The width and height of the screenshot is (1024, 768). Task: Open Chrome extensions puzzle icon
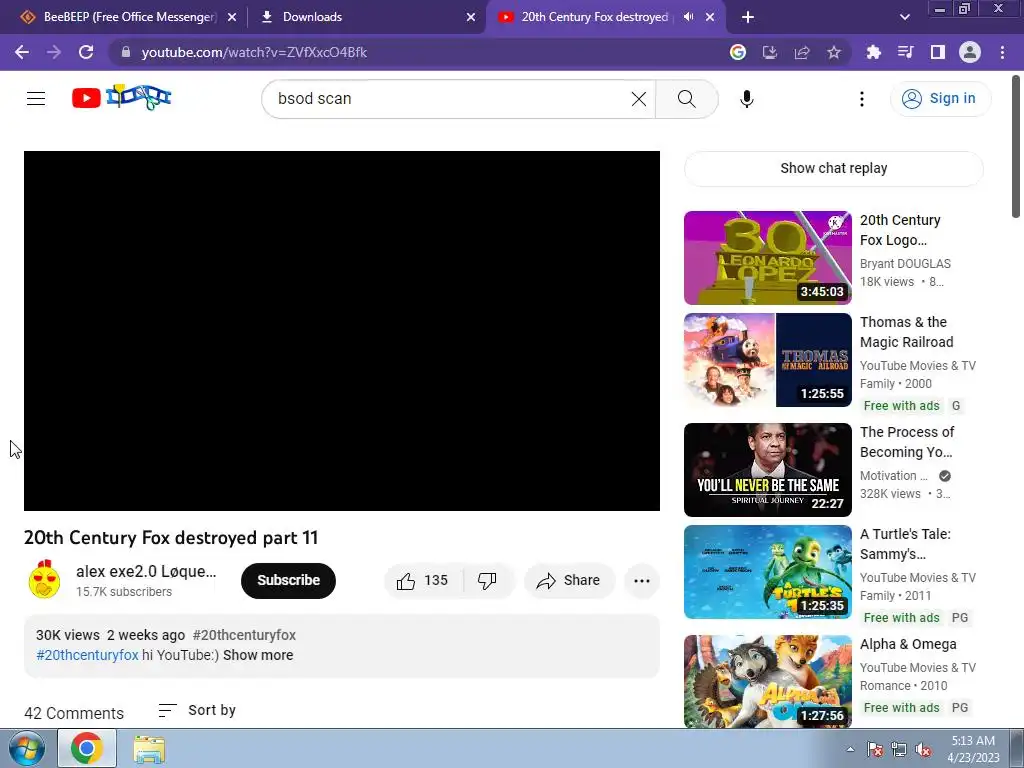(873, 52)
